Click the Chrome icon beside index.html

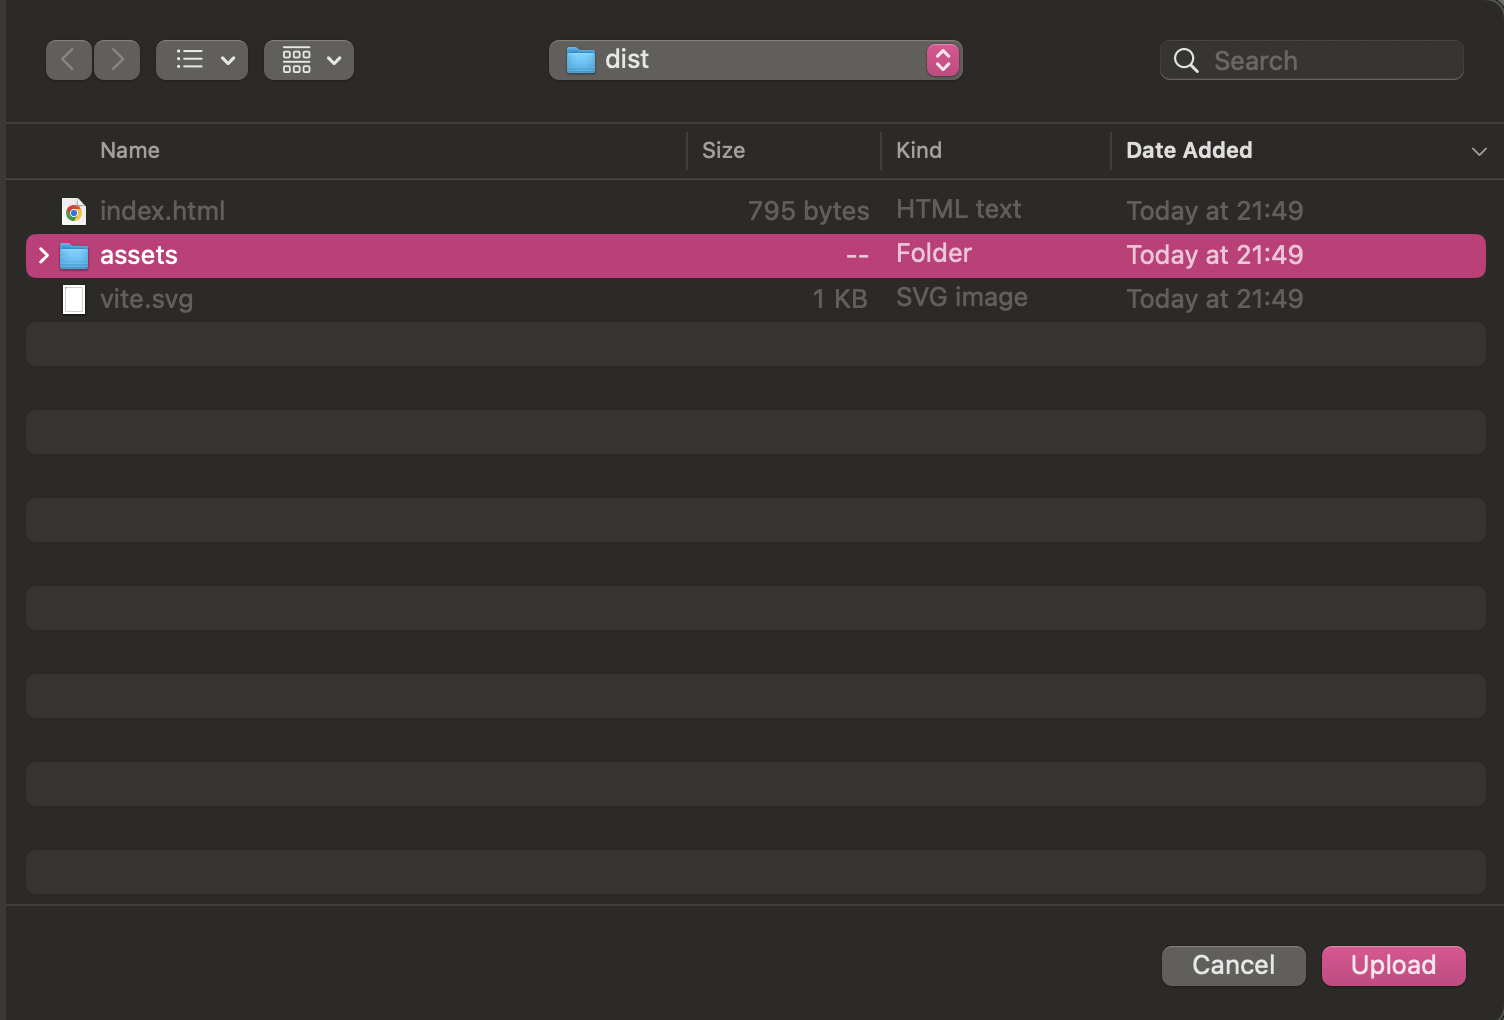[74, 211]
